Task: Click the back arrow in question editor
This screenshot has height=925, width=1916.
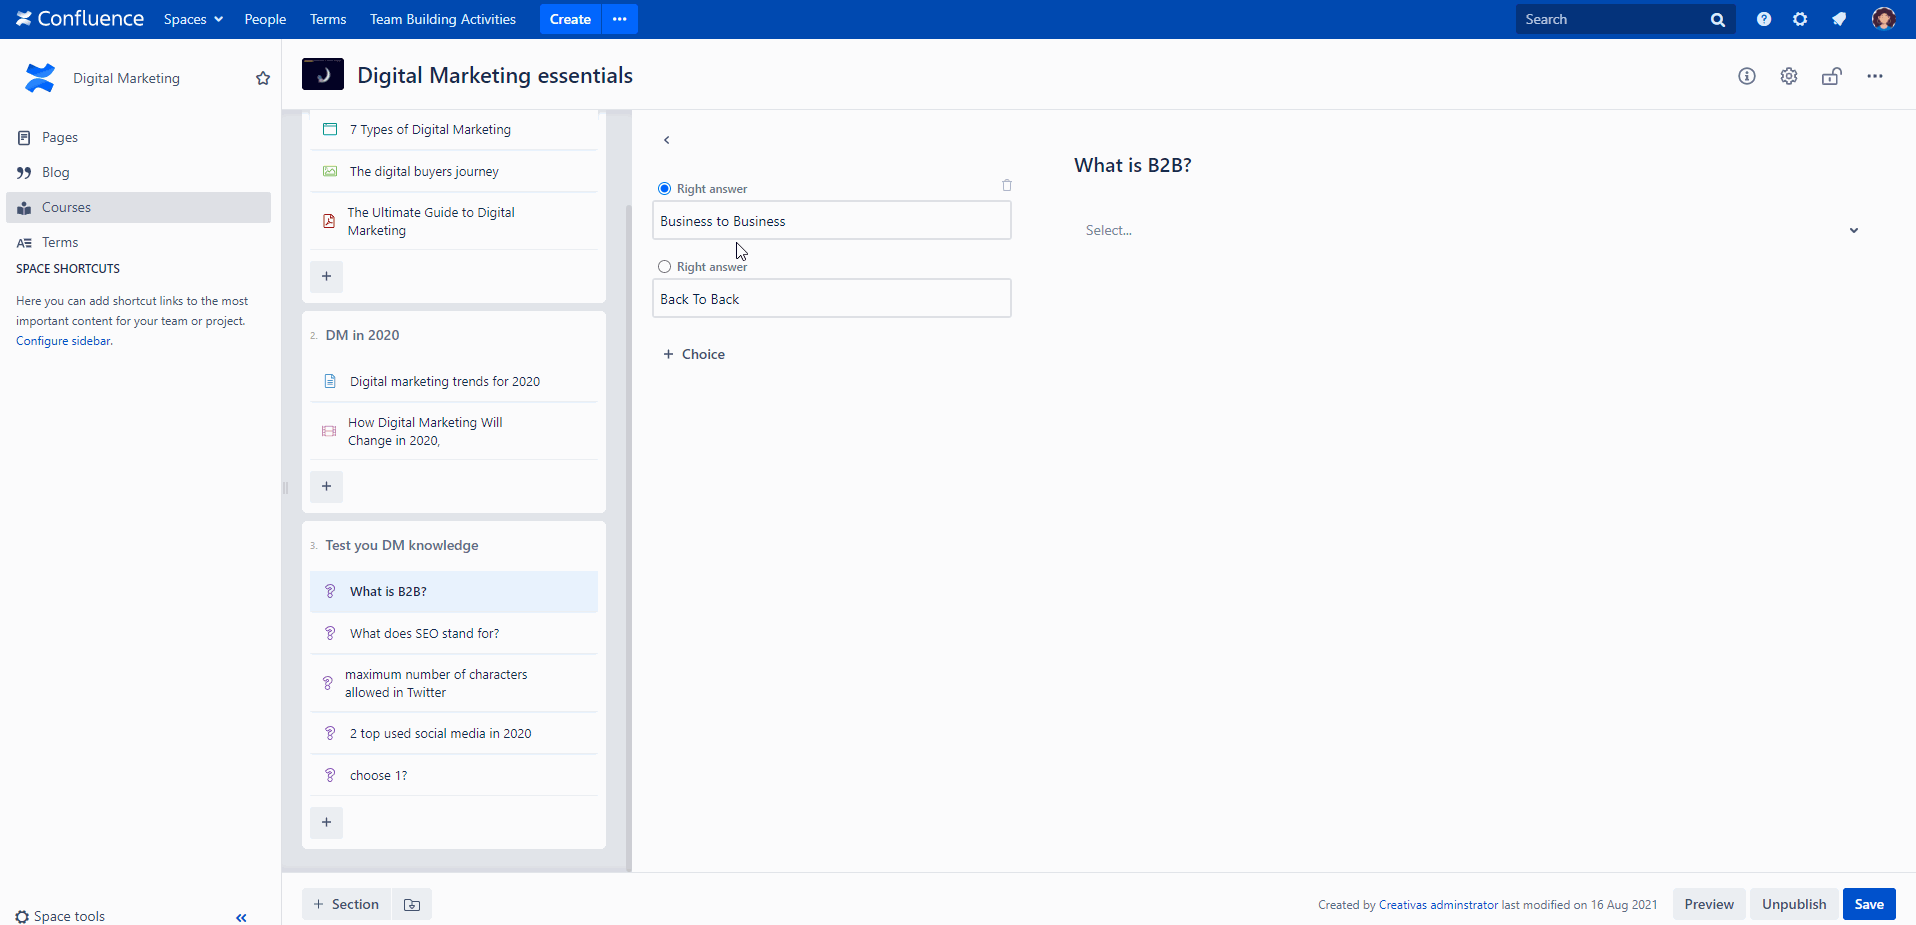Action: click(667, 140)
